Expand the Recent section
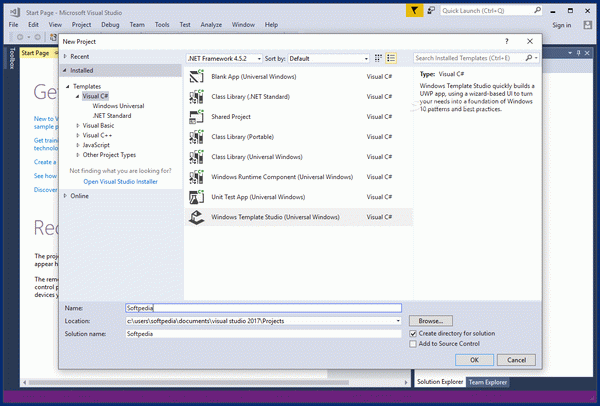 pyautogui.click(x=65, y=57)
